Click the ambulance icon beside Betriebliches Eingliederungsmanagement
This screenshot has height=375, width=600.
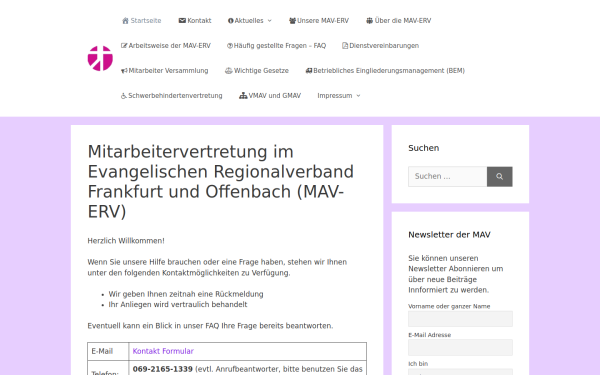[309, 70]
